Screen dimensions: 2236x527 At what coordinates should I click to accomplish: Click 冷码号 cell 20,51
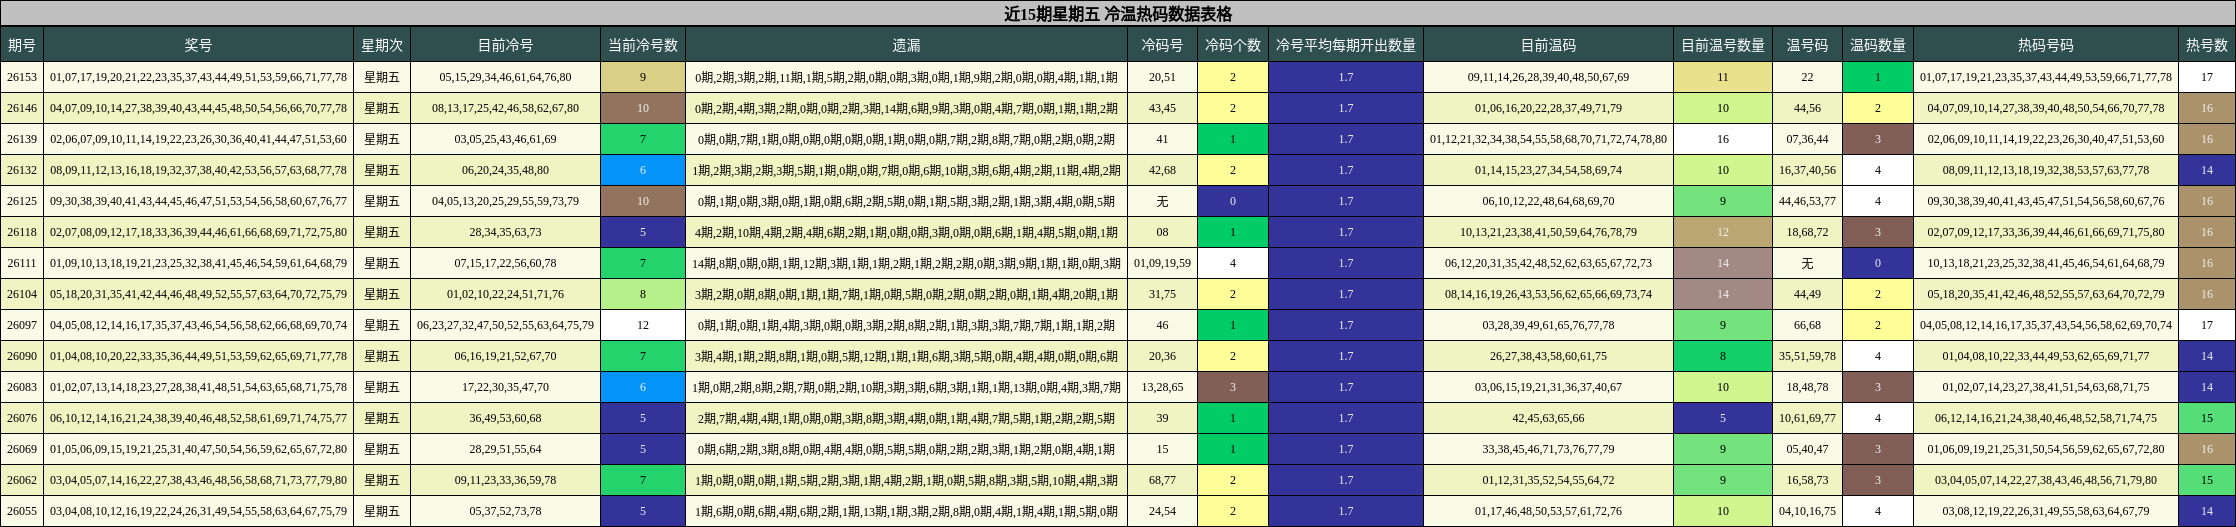click(1162, 77)
